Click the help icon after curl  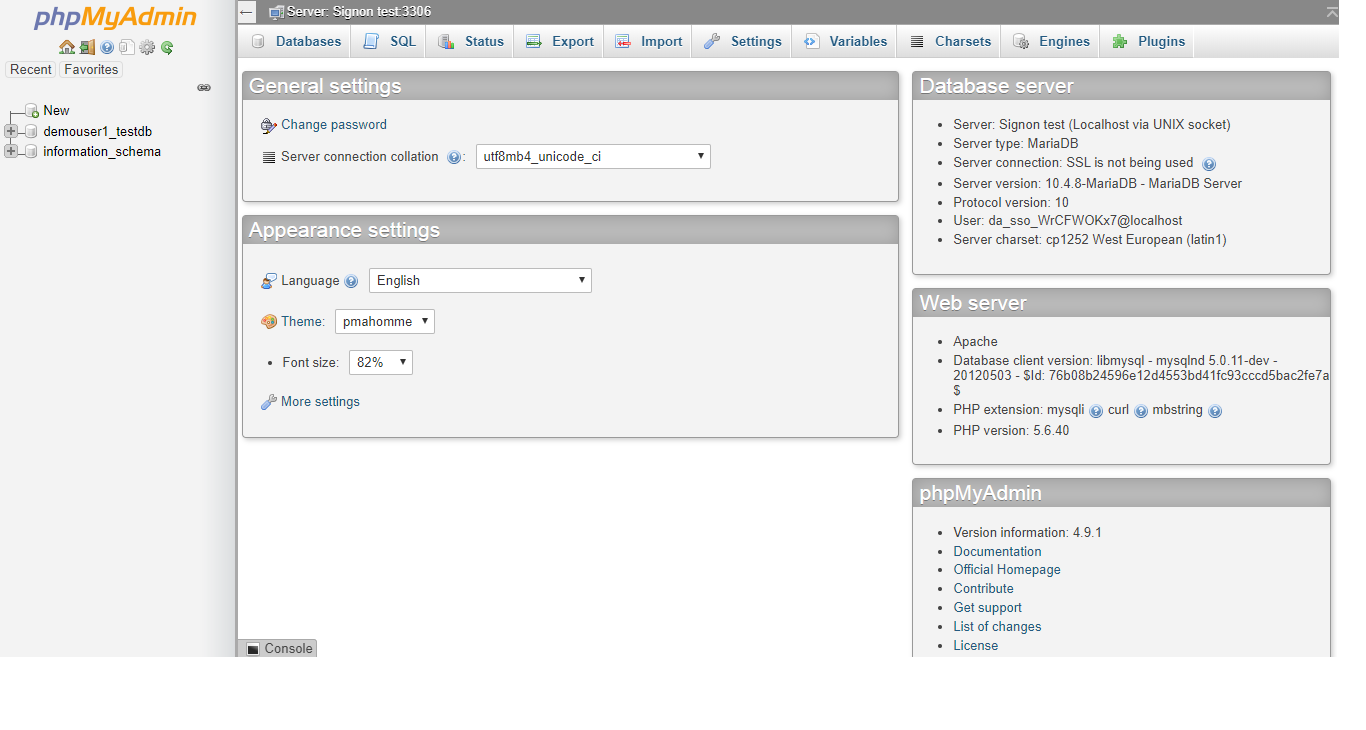pos(1141,411)
